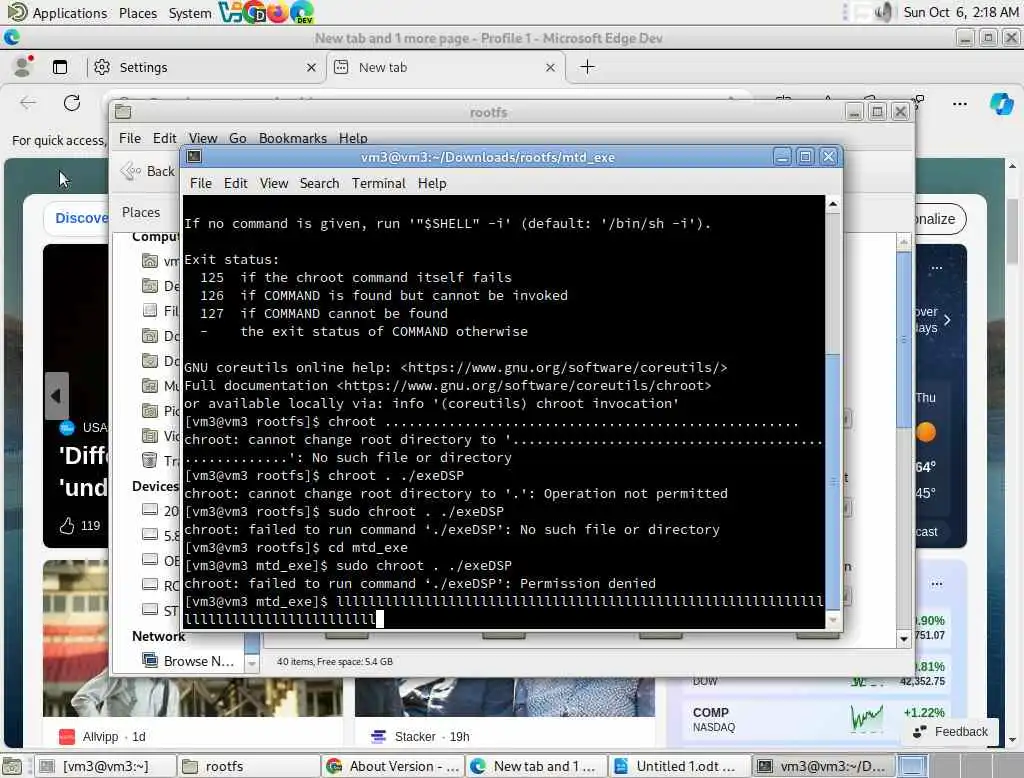The image size is (1024, 778).
Task: Click the show desktop icon in taskbar
Action: tap(12, 766)
